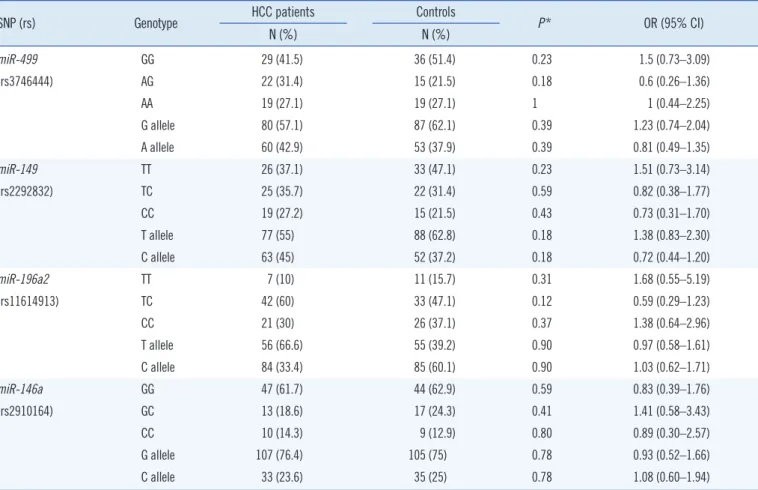758x490 pixels.
Task: Click HCC value 56 (66.6)
Action: [x=282, y=346]
